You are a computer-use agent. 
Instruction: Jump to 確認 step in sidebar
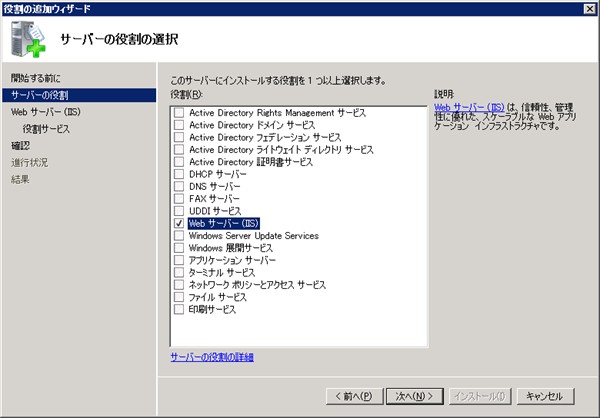(x=20, y=145)
